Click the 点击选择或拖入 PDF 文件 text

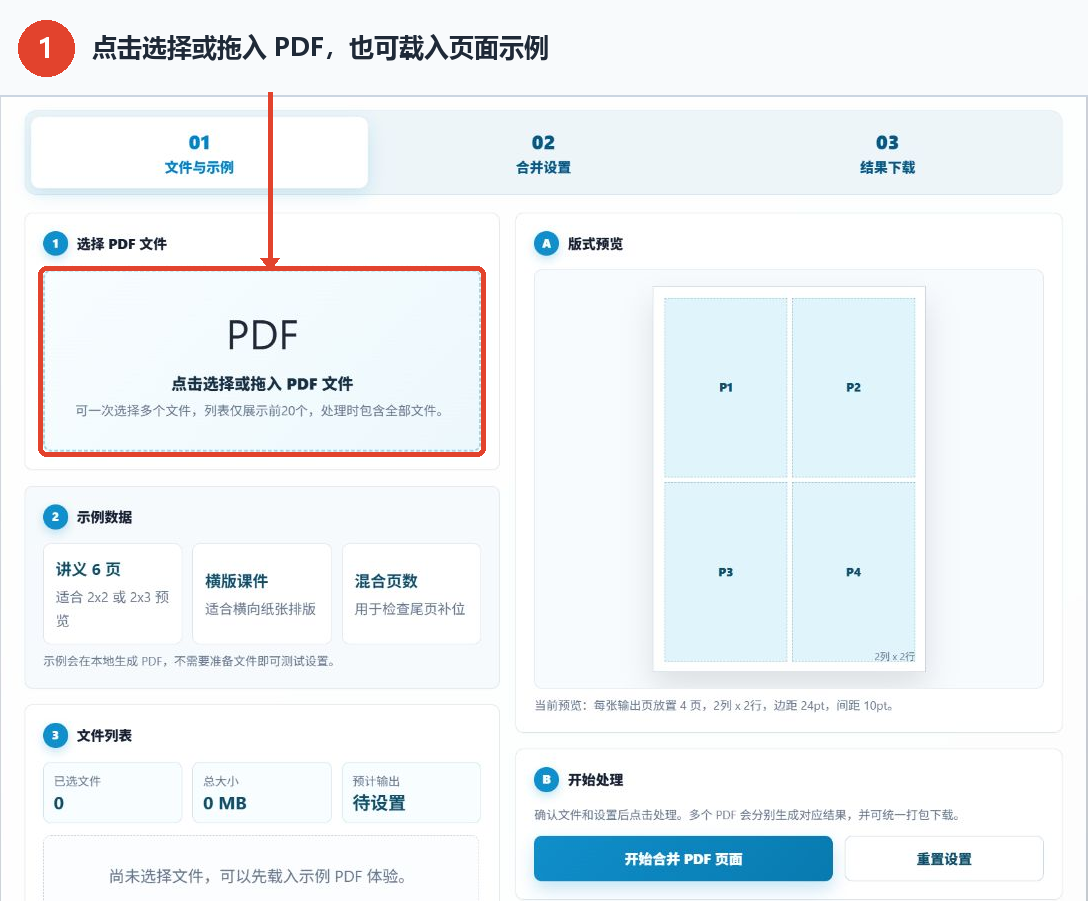(x=262, y=384)
